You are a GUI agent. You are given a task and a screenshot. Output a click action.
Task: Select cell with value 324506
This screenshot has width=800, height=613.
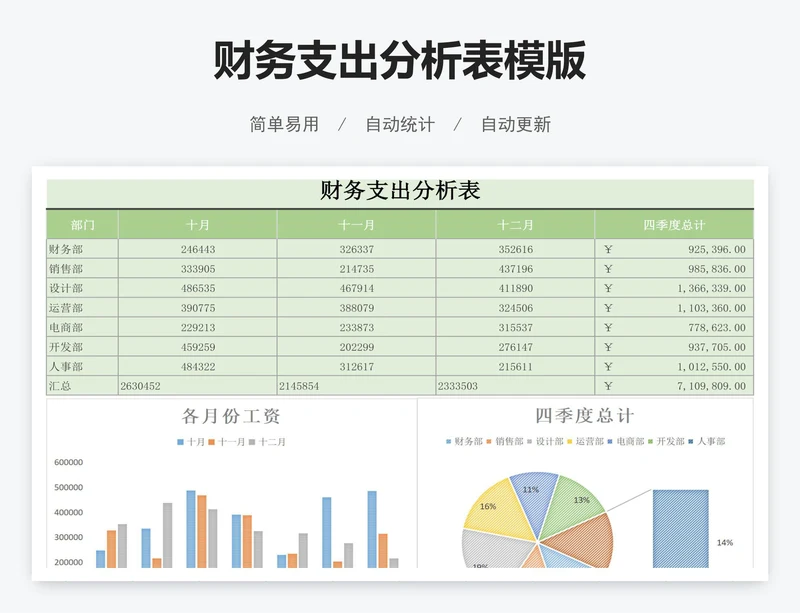tap(515, 308)
